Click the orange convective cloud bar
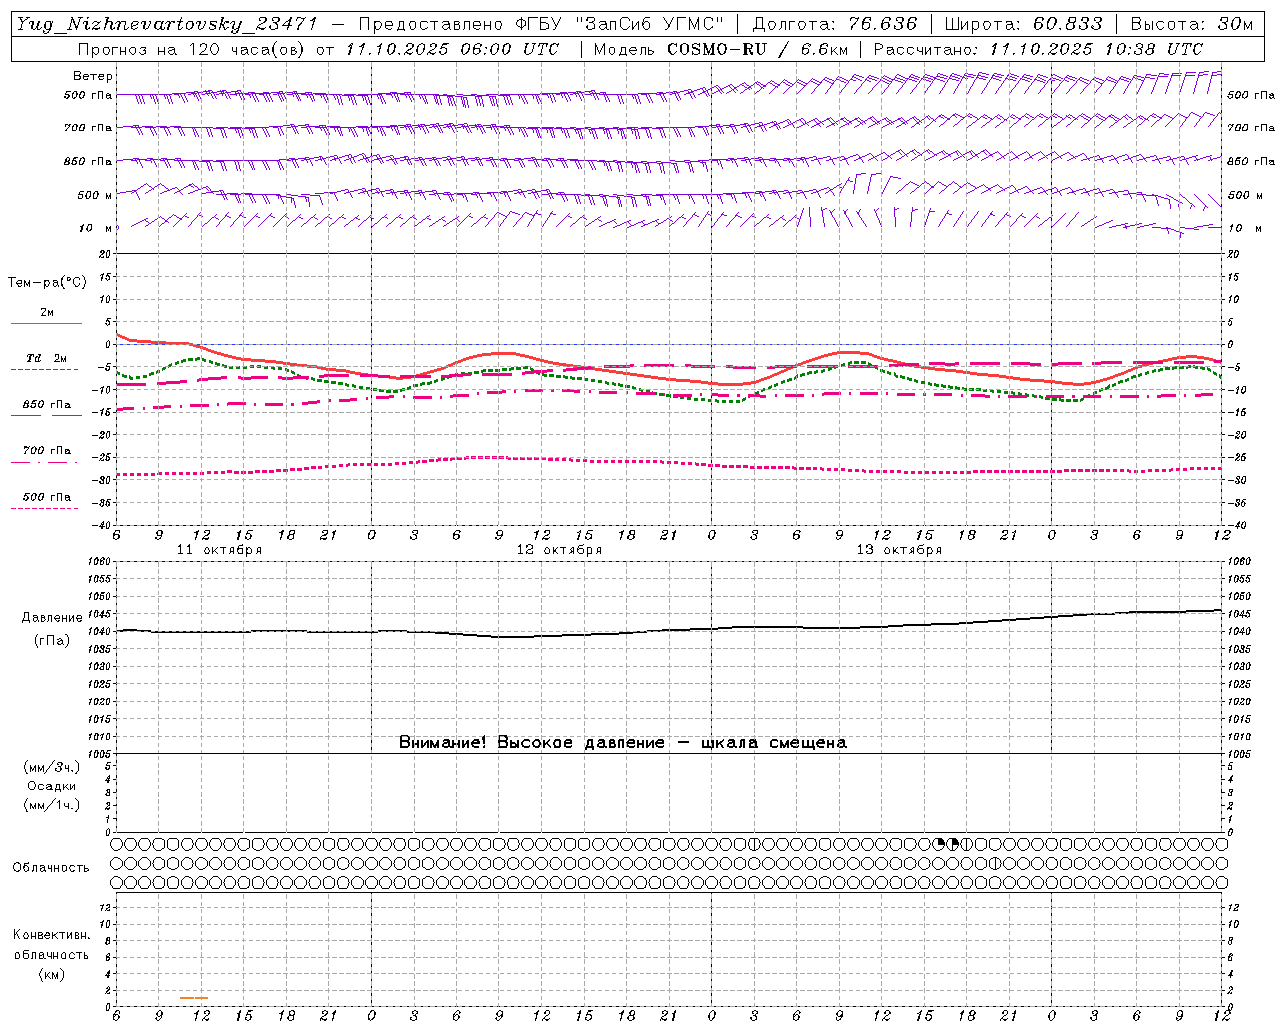Image resolution: width=1280 pixels, height=1024 pixels. (x=194, y=998)
